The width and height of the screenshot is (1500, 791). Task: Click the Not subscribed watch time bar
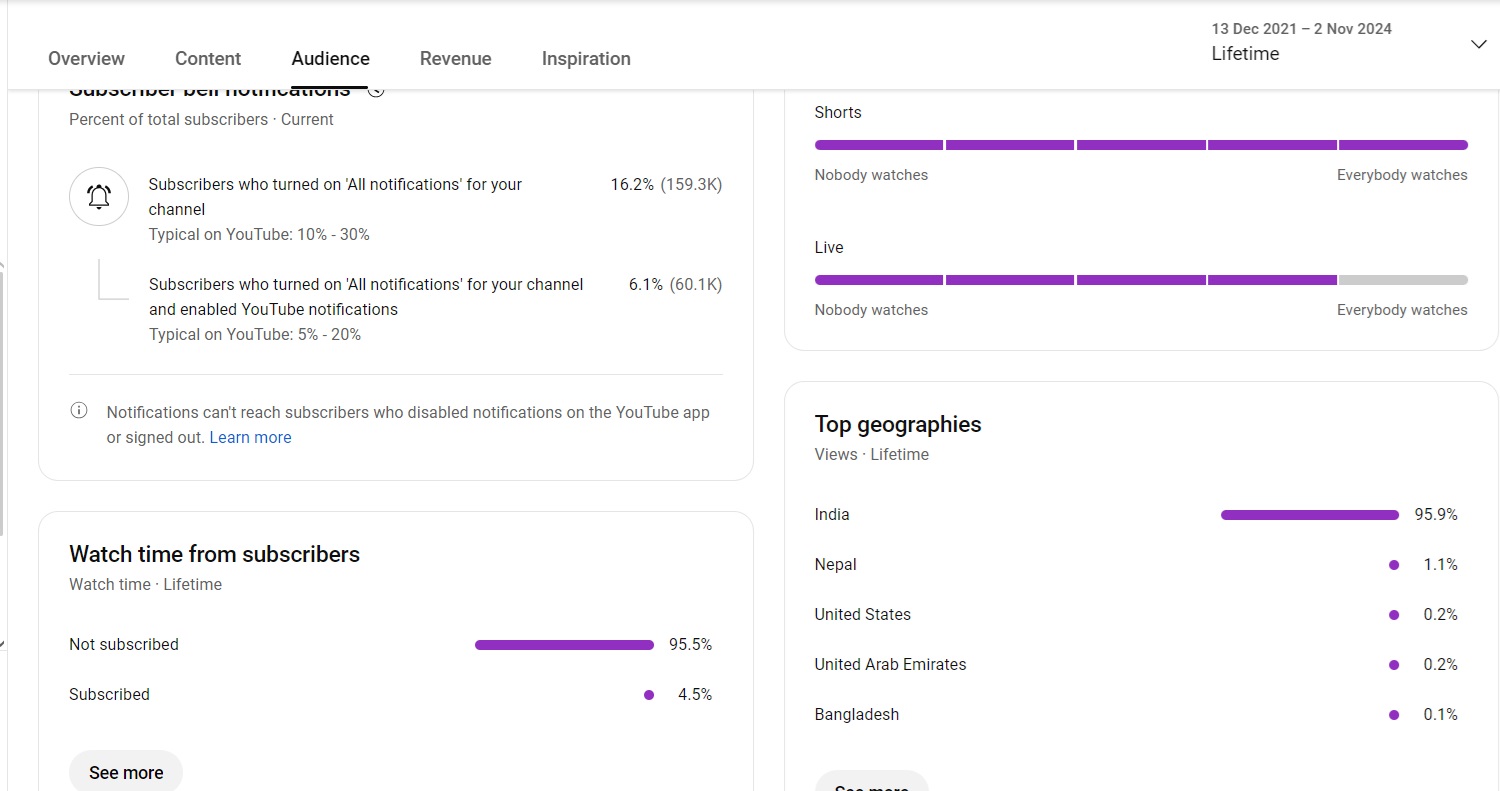[564, 645]
